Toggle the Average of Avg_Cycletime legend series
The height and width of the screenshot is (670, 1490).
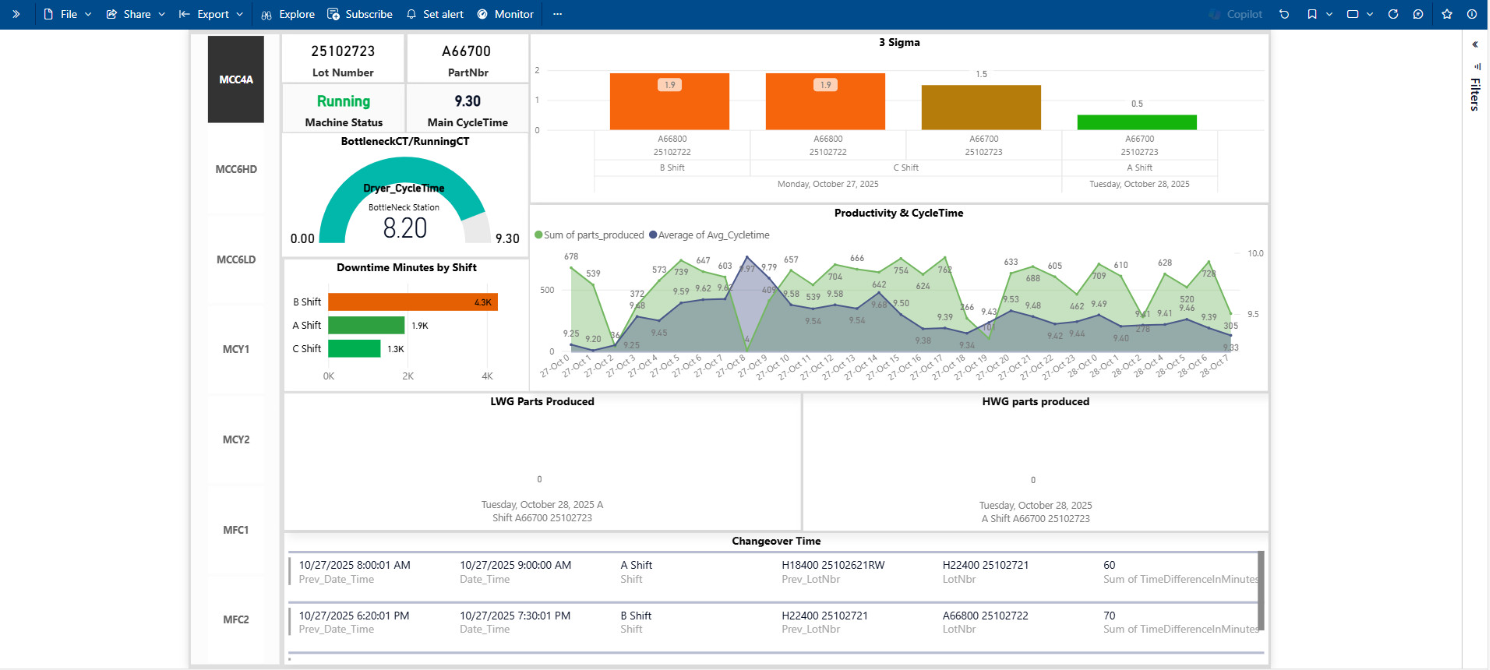(710, 235)
